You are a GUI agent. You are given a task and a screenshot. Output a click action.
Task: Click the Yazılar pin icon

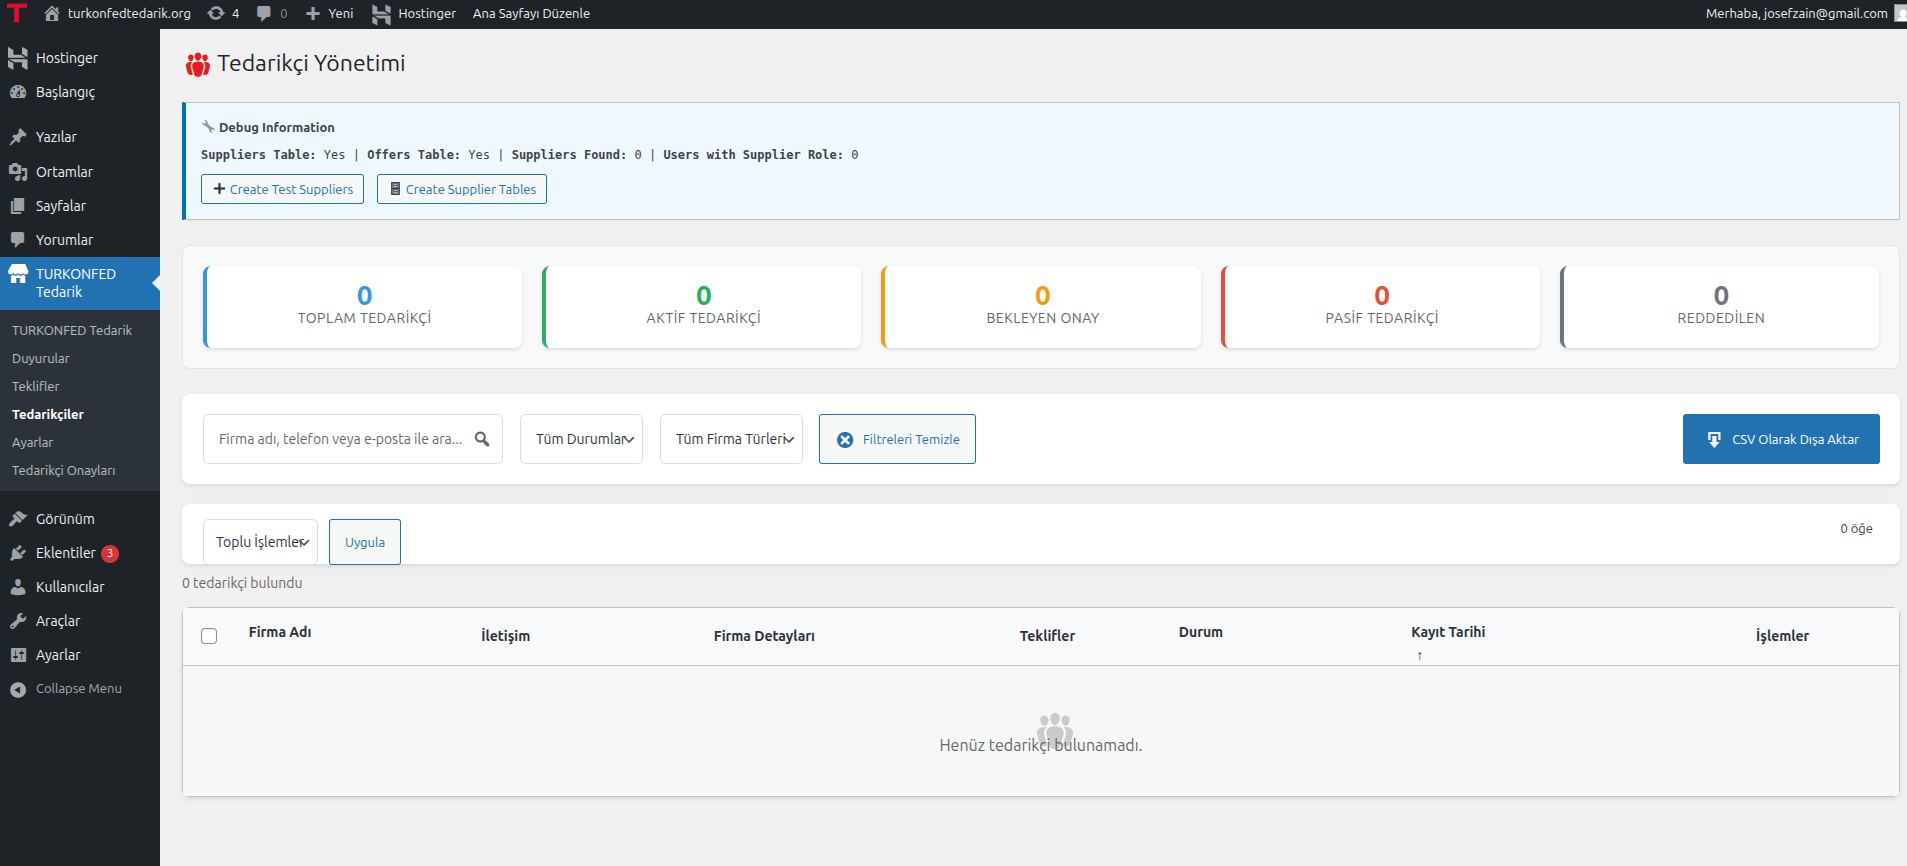point(18,137)
